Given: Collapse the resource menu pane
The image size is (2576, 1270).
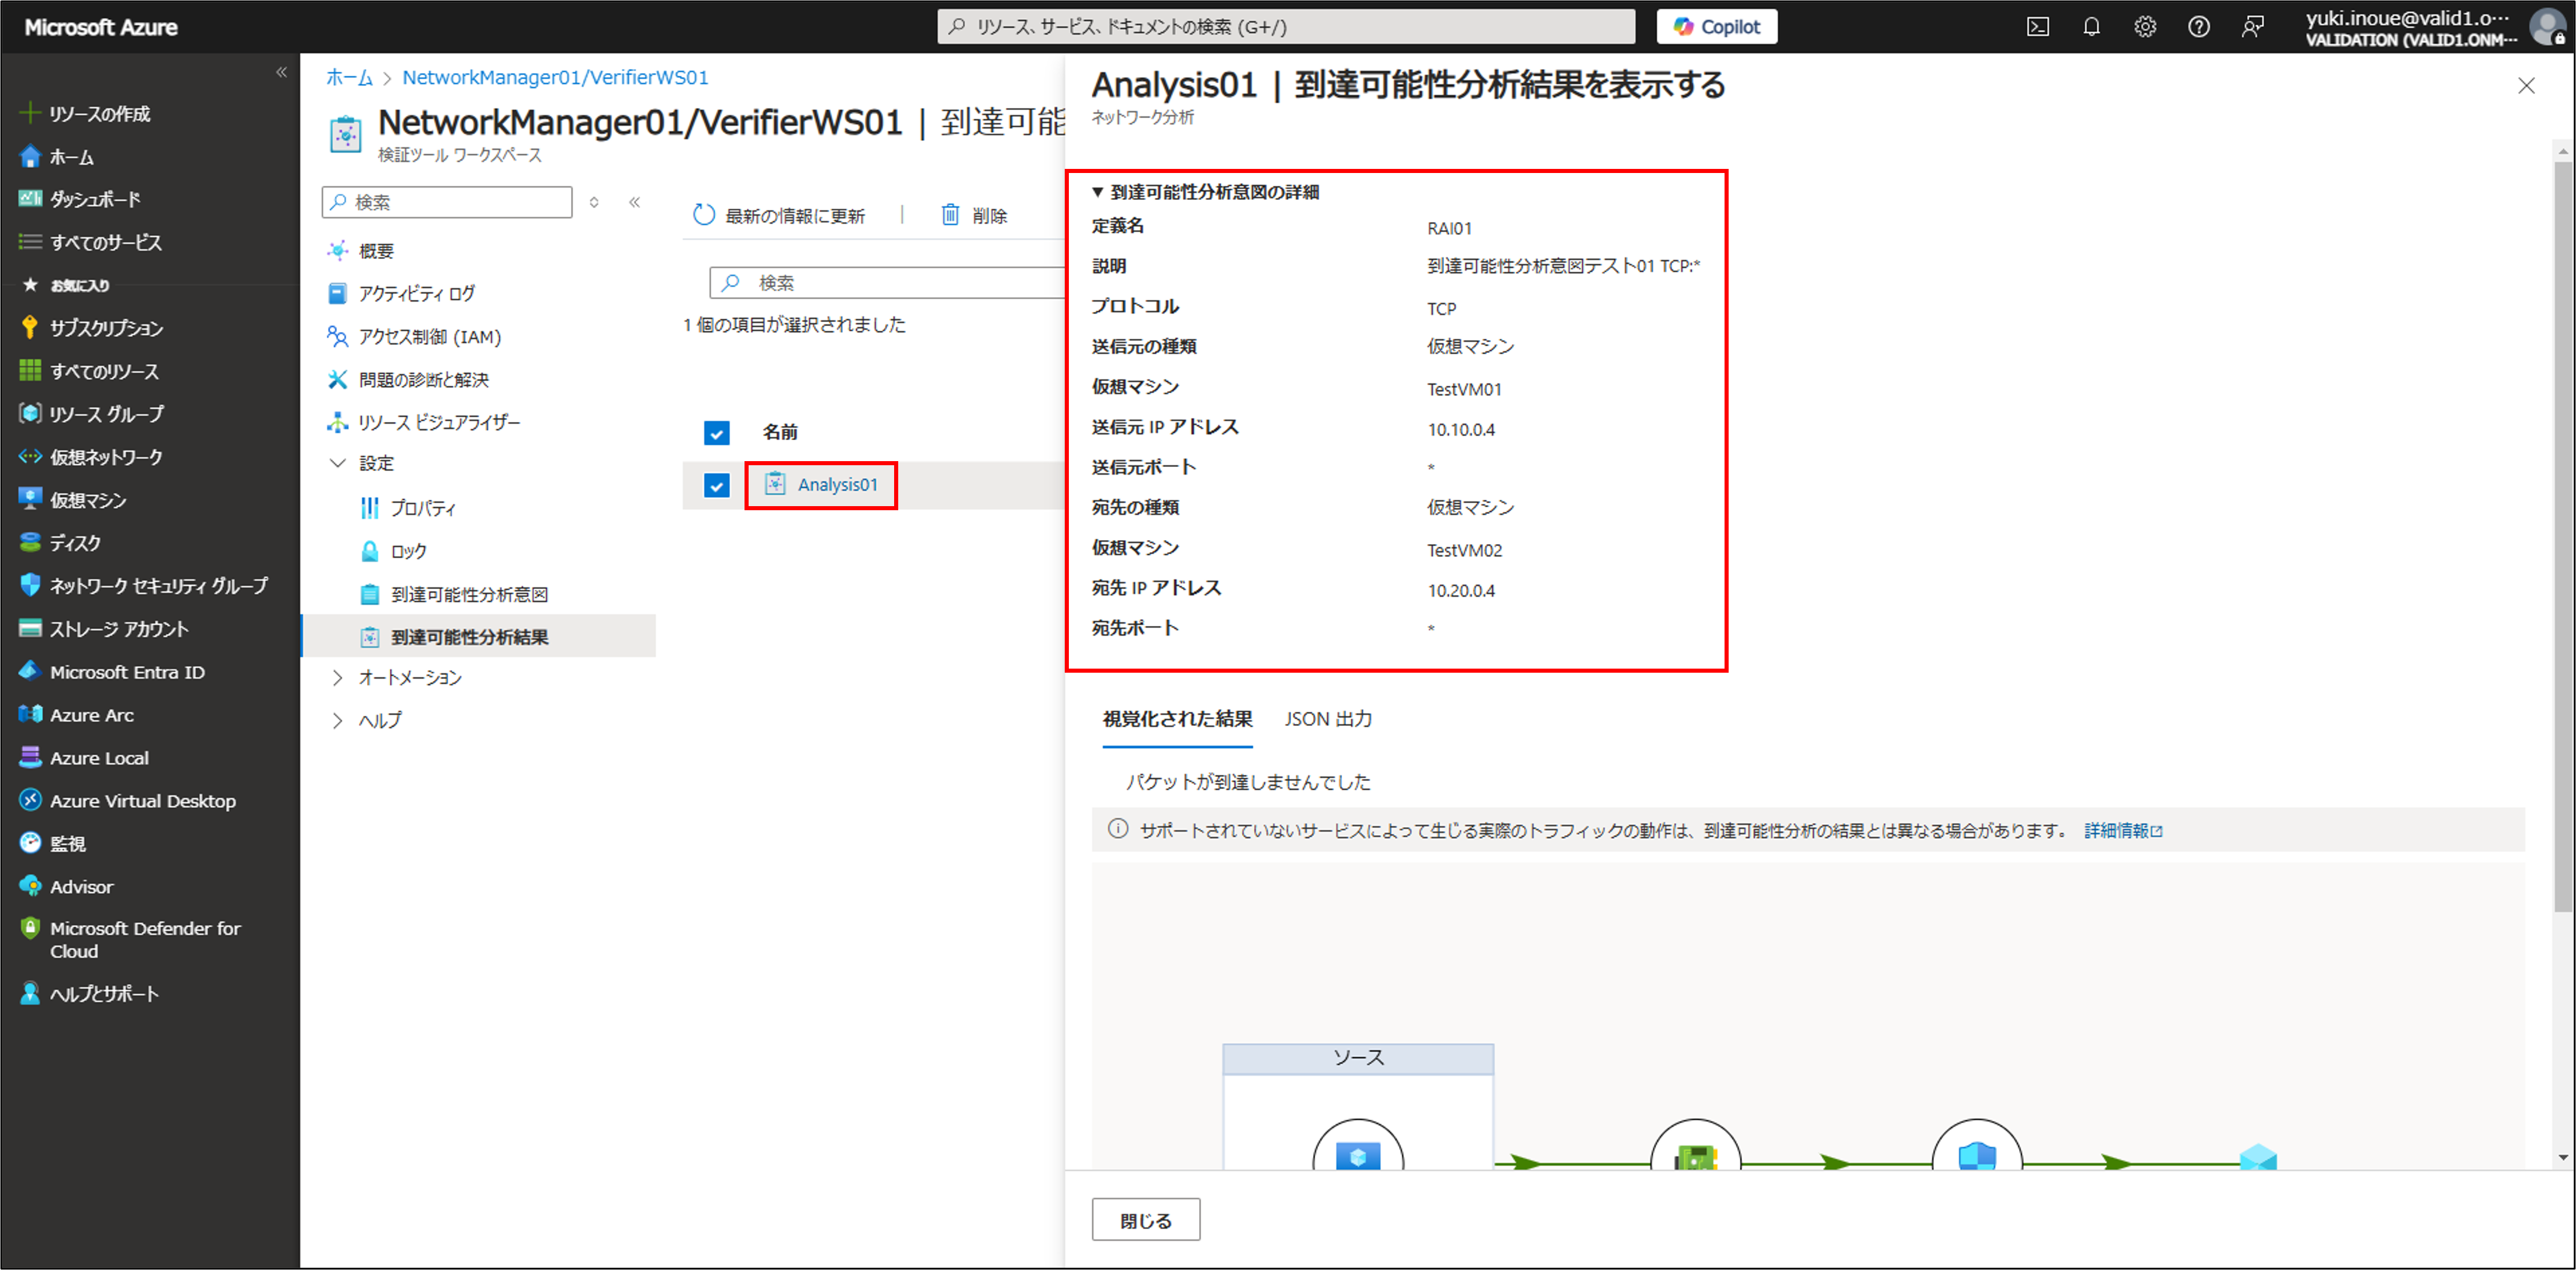Looking at the screenshot, I should (x=635, y=202).
